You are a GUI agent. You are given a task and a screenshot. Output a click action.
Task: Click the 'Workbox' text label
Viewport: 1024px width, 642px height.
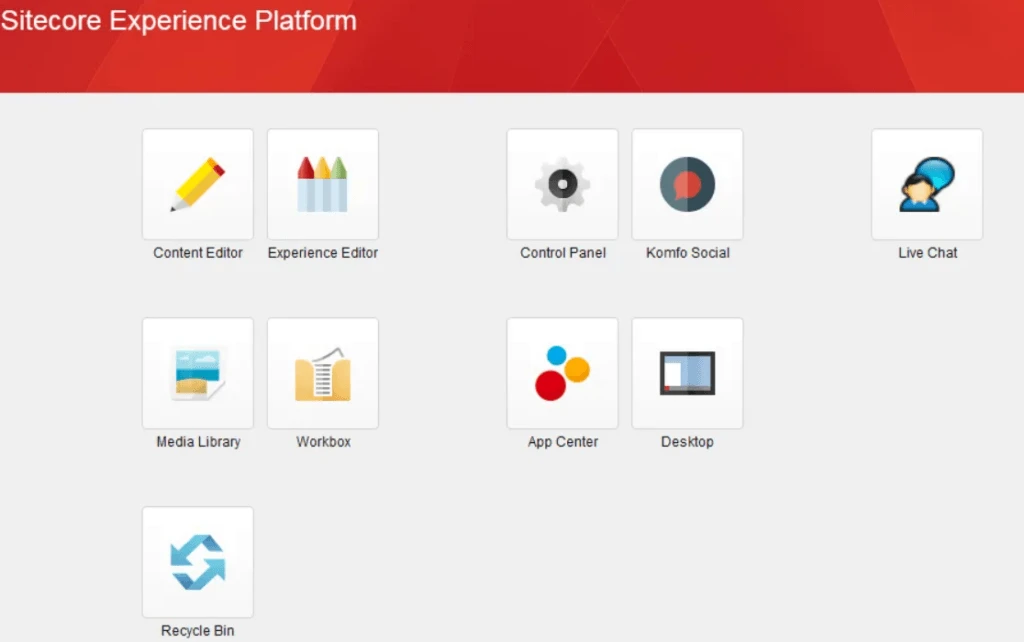[x=323, y=442]
